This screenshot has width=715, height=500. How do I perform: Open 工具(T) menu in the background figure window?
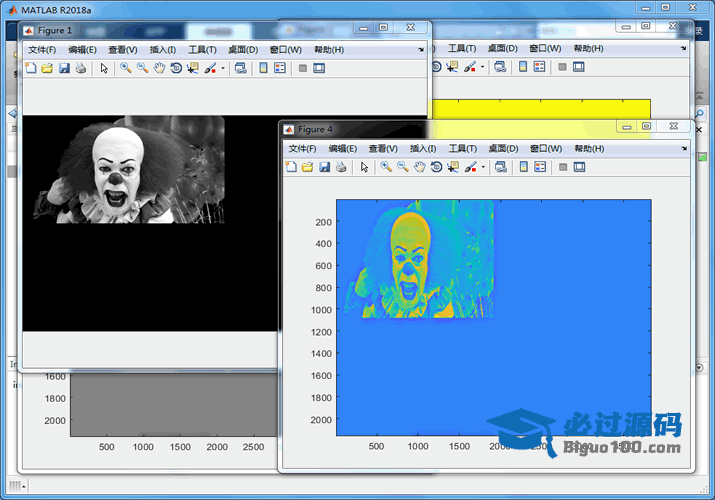pyautogui.click(x=462, y=48)
